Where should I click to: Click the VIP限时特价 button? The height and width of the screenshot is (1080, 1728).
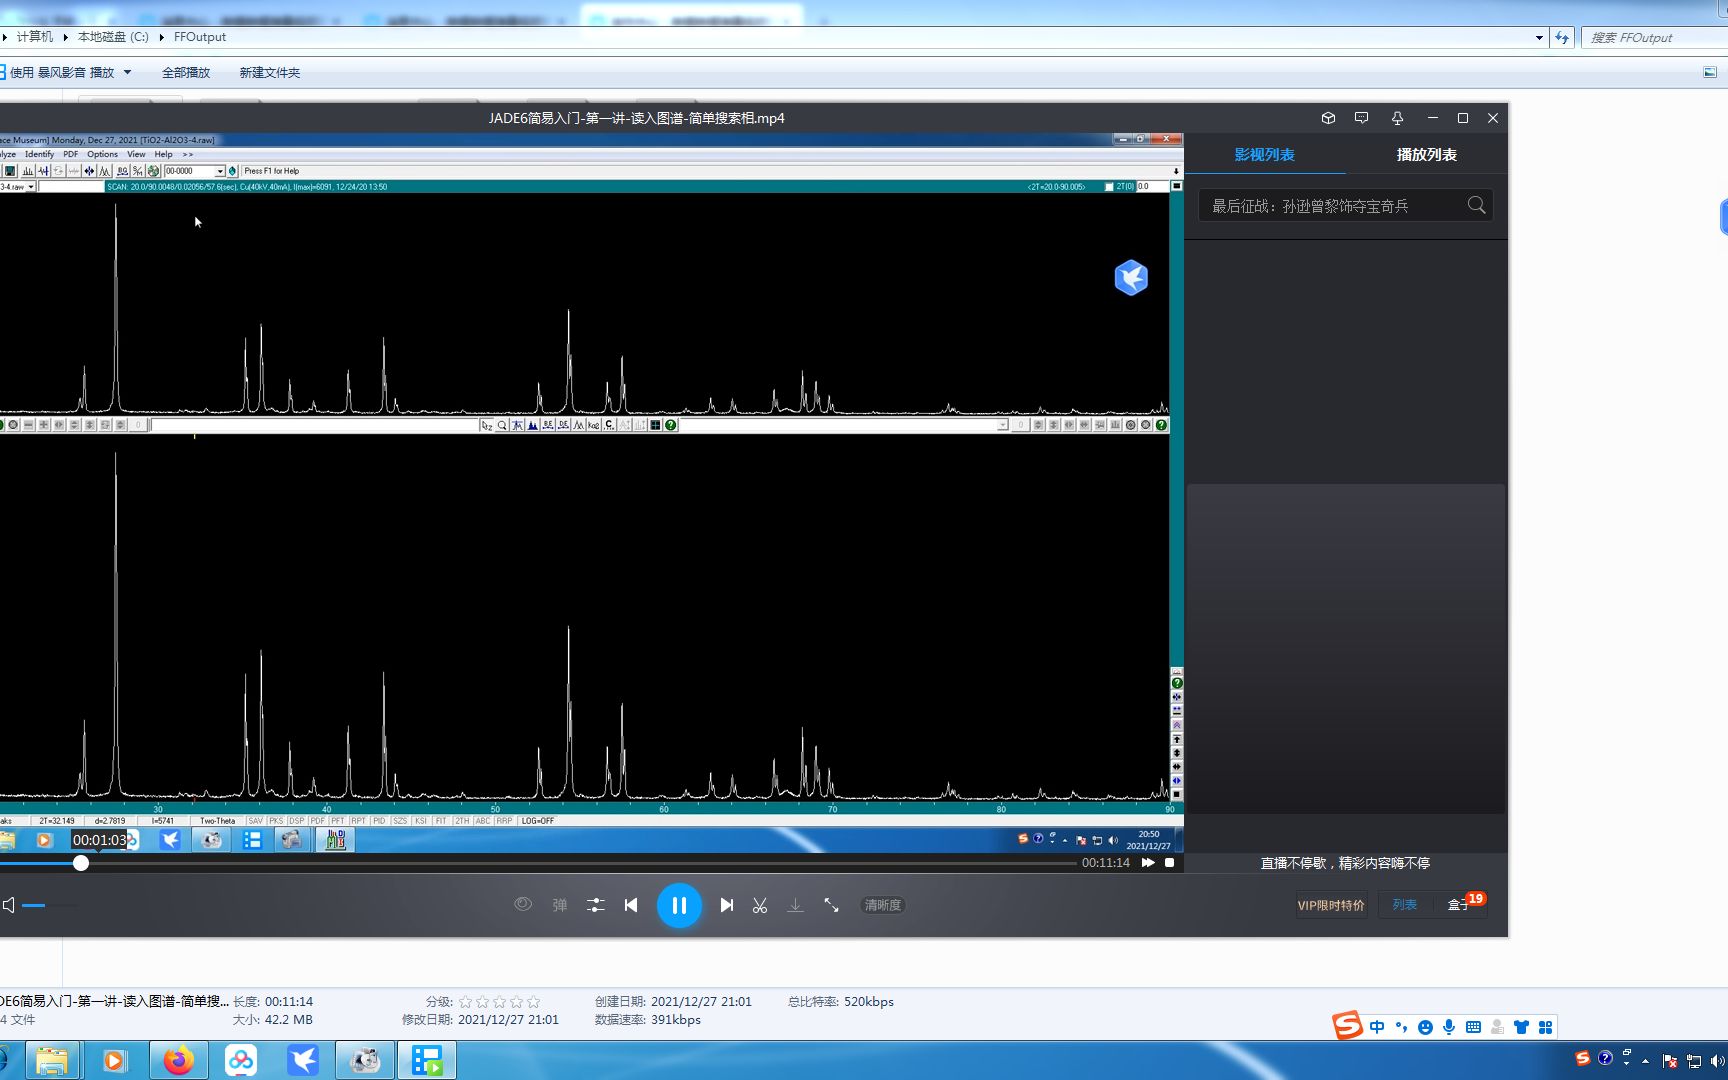1331,905
